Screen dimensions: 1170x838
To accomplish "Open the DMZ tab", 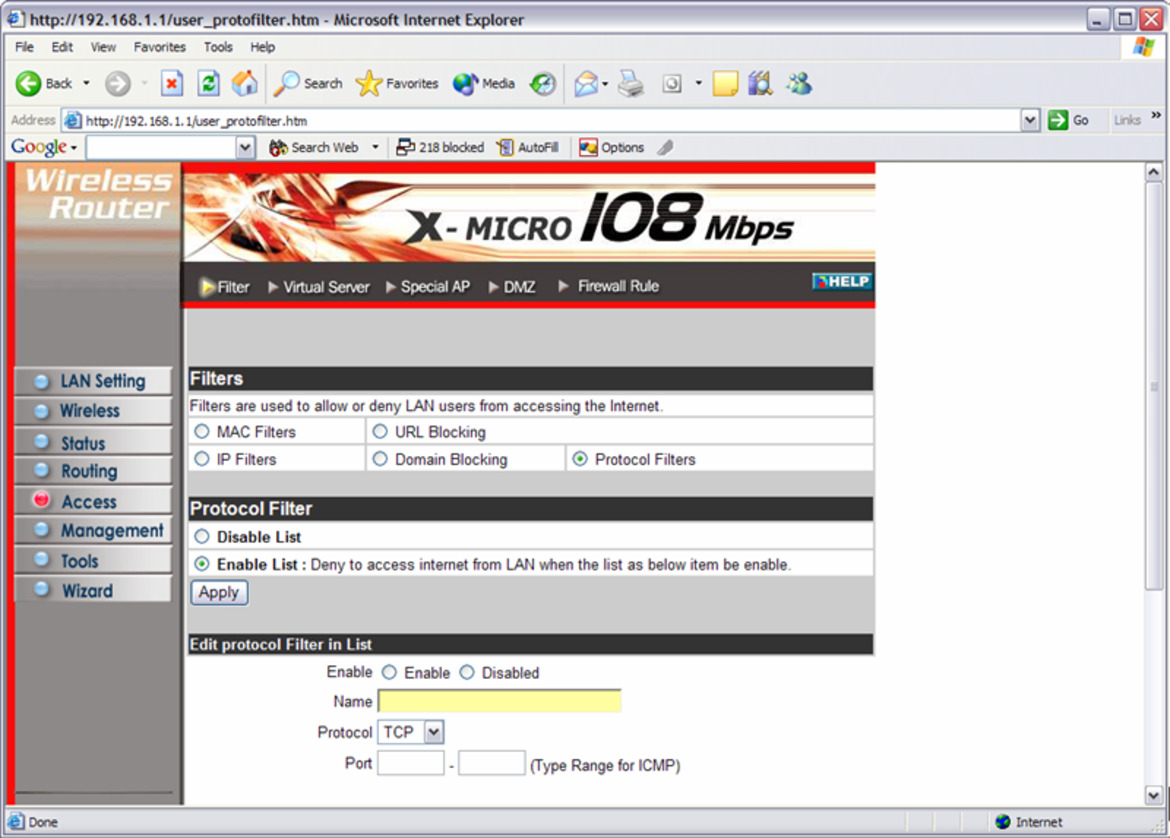I will [x=512, y=287].
